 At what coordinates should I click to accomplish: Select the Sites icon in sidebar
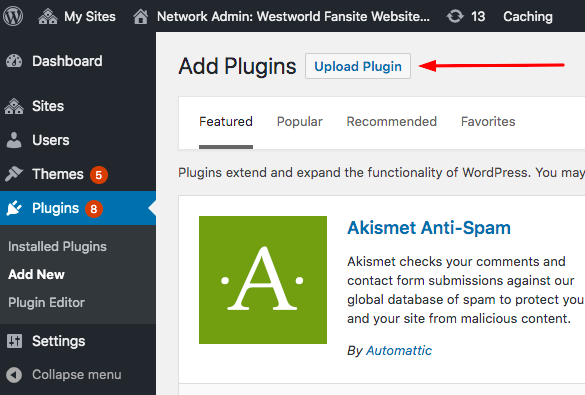pos(14,106)
